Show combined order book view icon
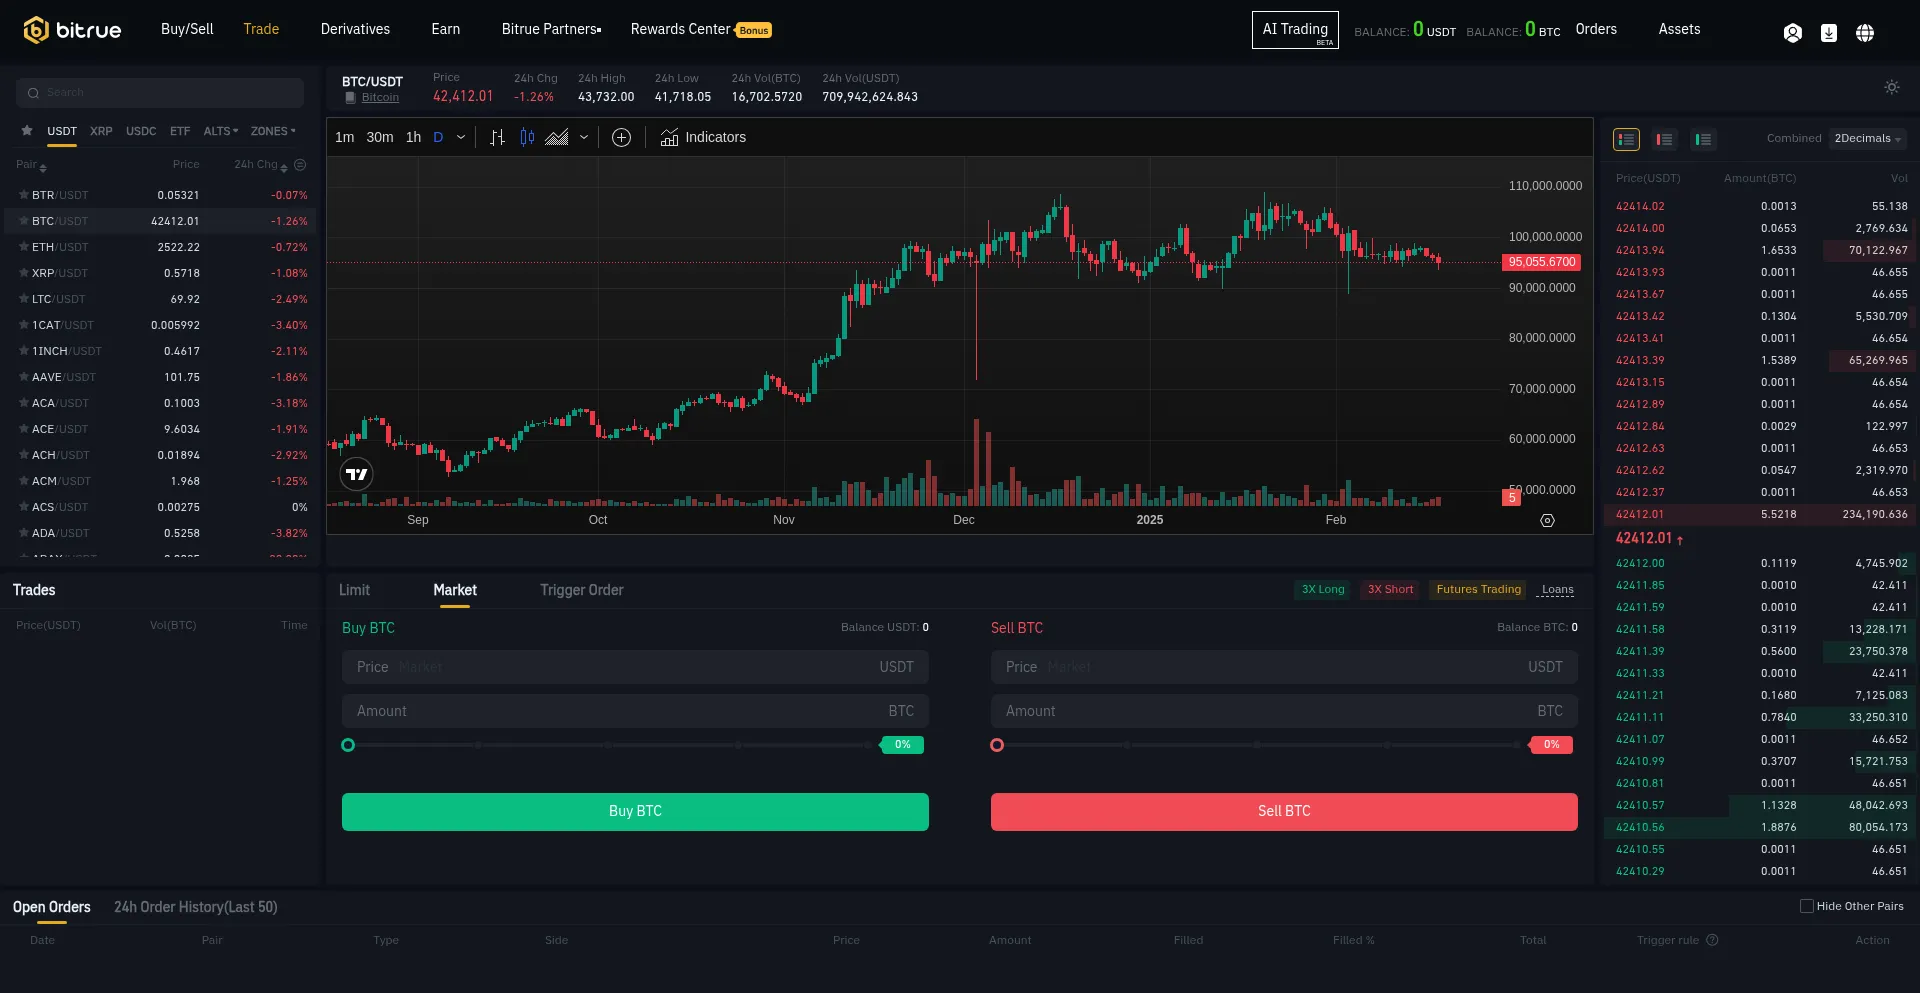 (1626, 139)
